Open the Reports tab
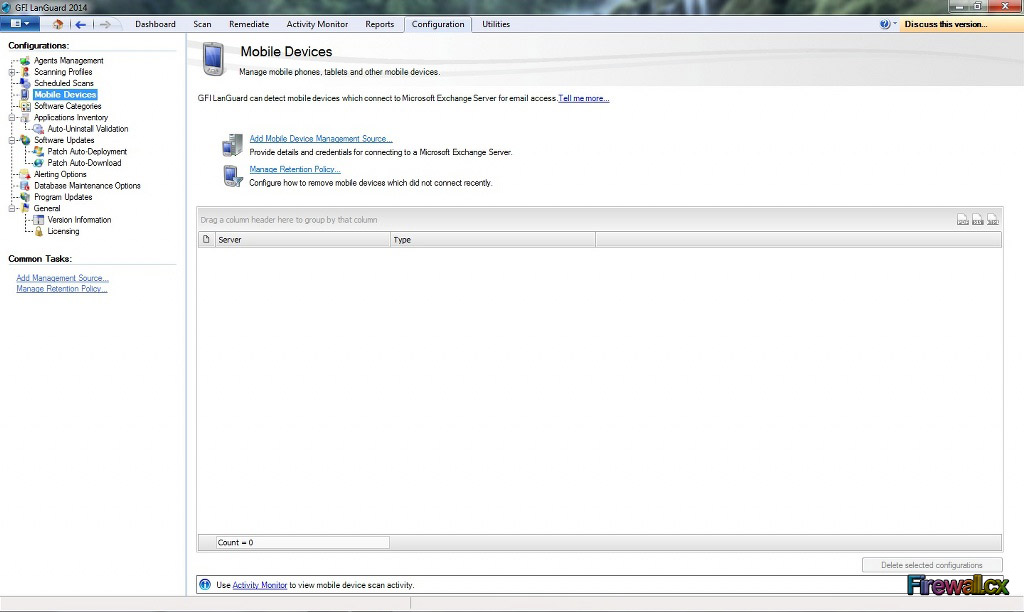Image resolution: width=1024 pixels, height=612 pixels. click(x=379, y=24)
